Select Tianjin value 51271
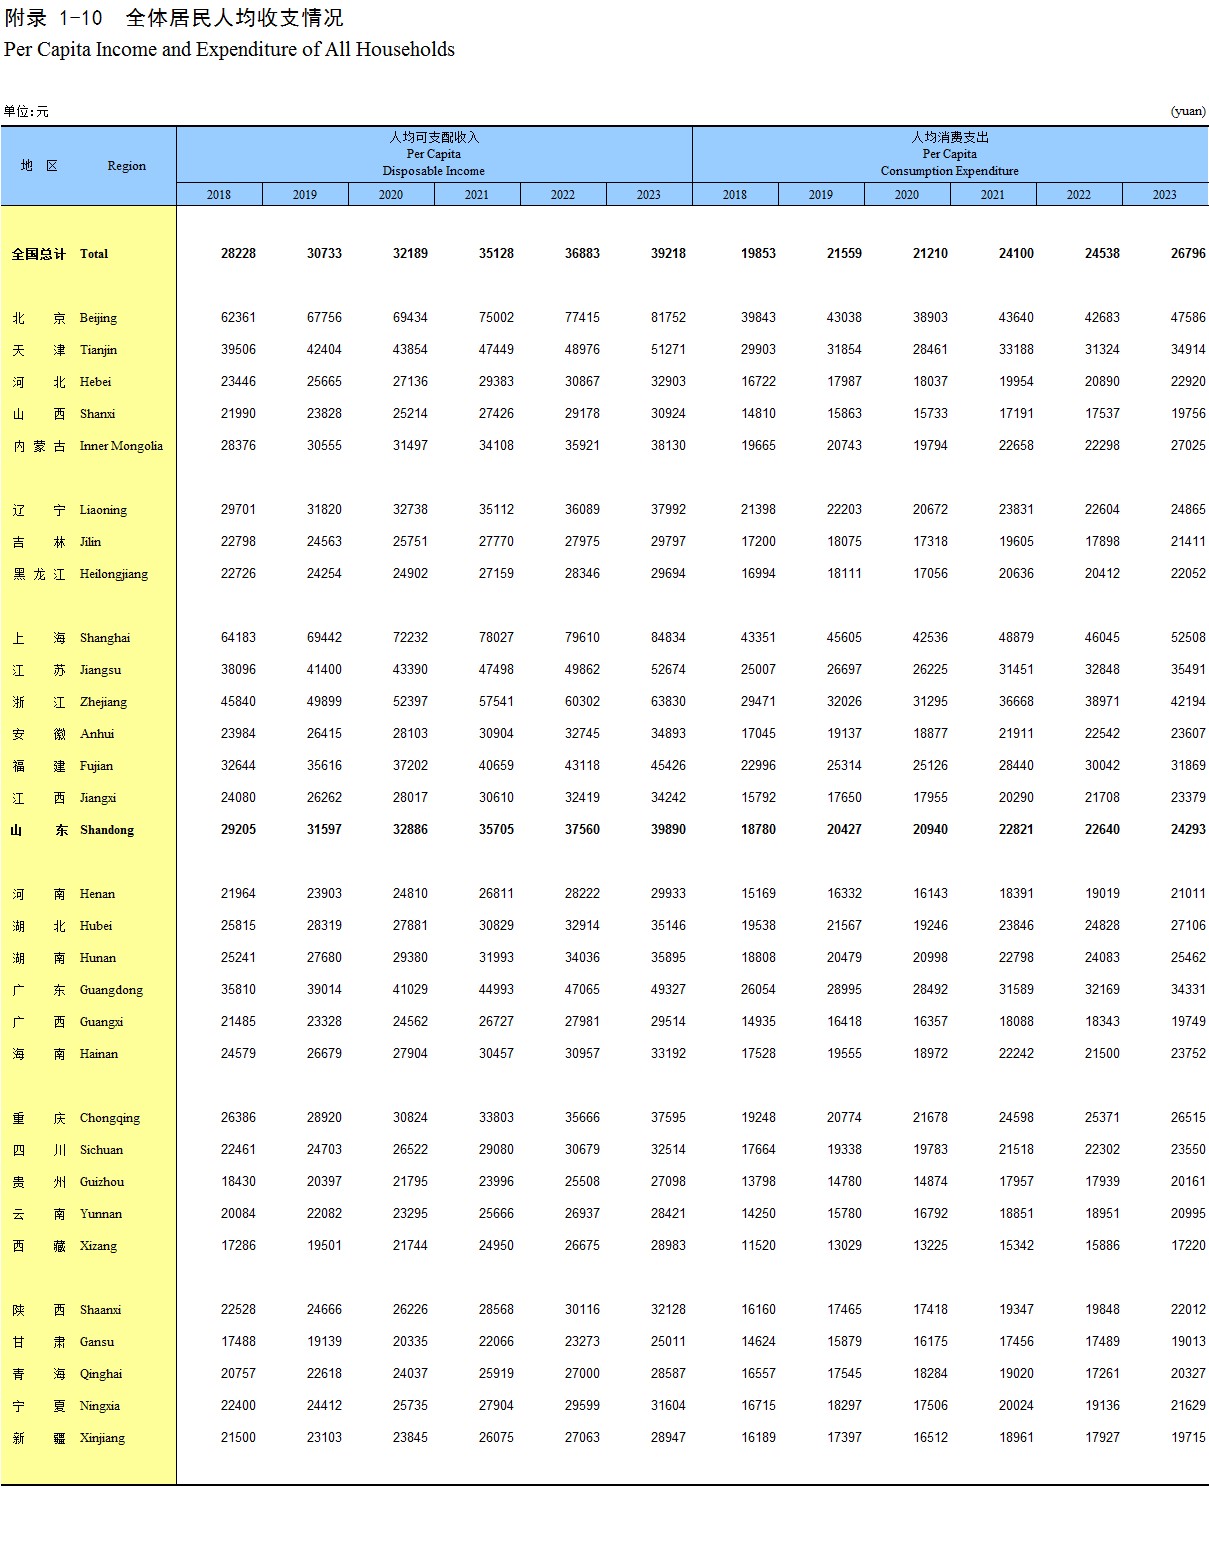The image size is (1209, 1550). coord(668,350)
